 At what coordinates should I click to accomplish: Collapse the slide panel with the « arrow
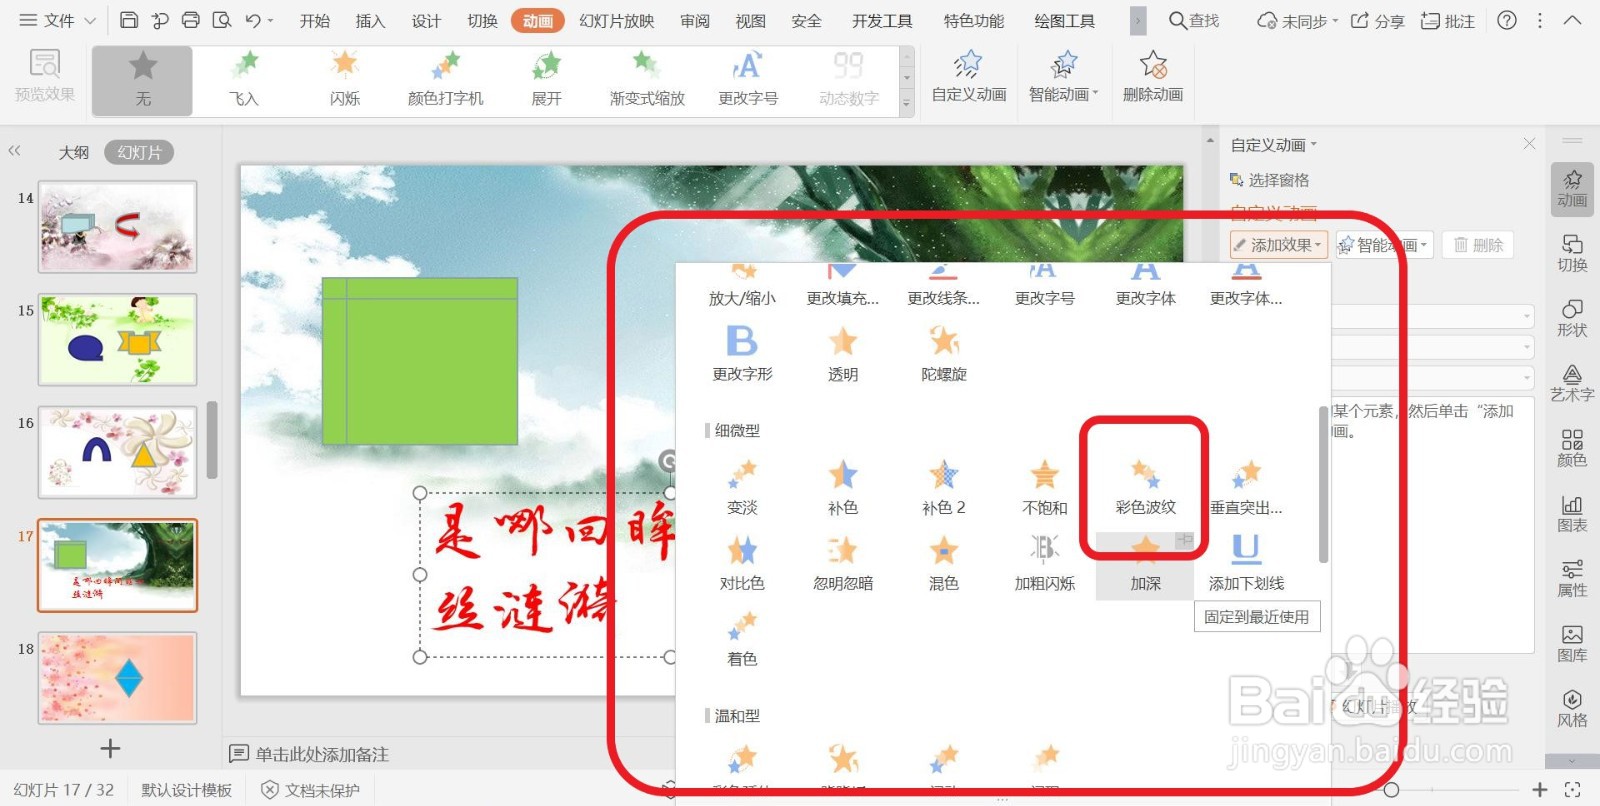click(15, 151)
